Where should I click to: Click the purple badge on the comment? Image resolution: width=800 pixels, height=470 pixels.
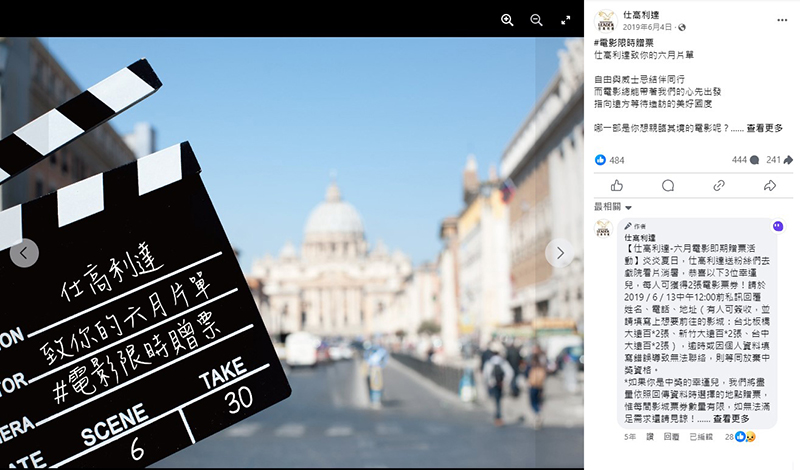tap(778, 226)
